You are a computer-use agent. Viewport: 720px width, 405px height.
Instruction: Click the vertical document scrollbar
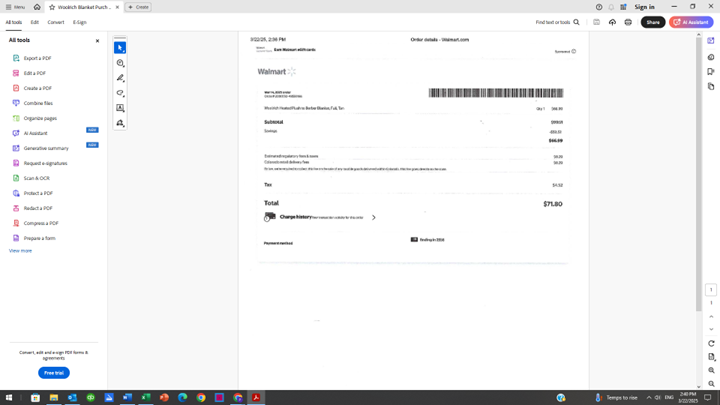tap(698, 174)
